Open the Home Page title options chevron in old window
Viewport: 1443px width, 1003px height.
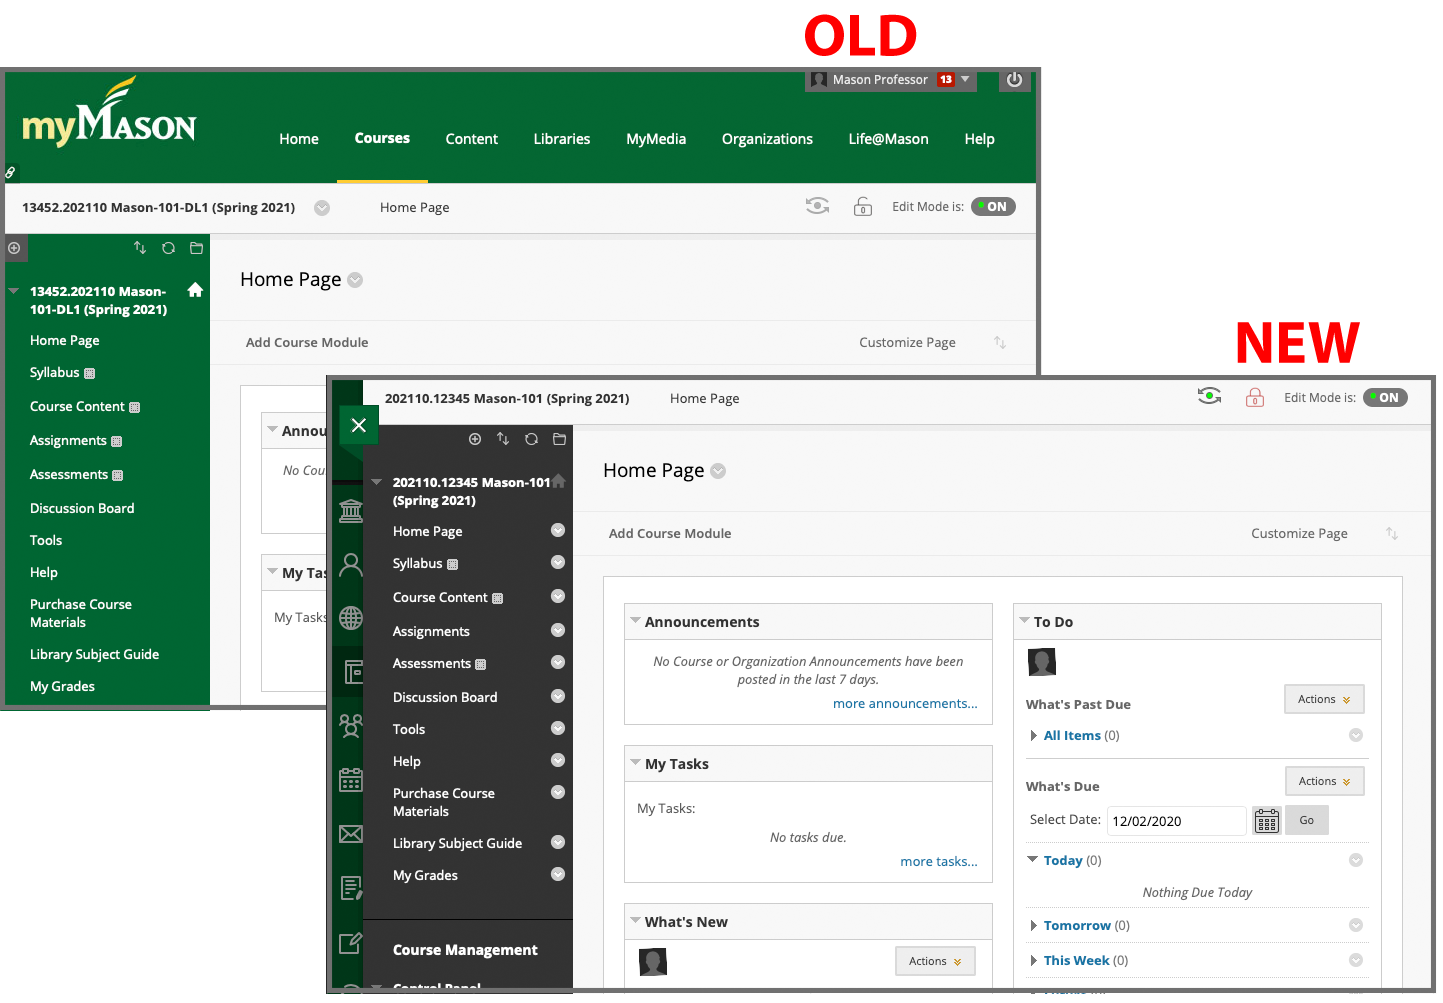[355, 280]
